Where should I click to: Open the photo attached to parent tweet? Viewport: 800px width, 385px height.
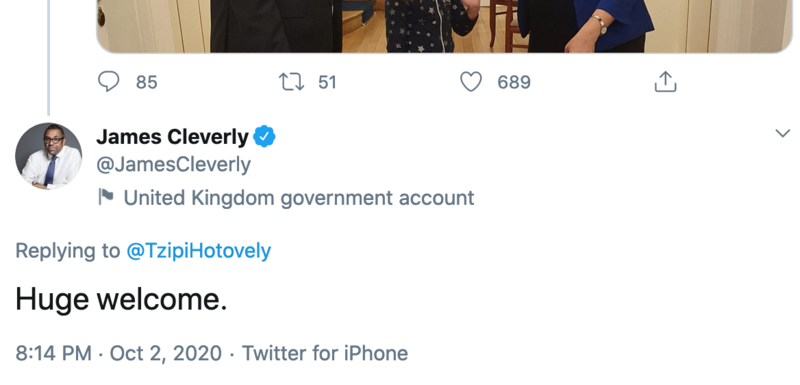tap(445, 26)
